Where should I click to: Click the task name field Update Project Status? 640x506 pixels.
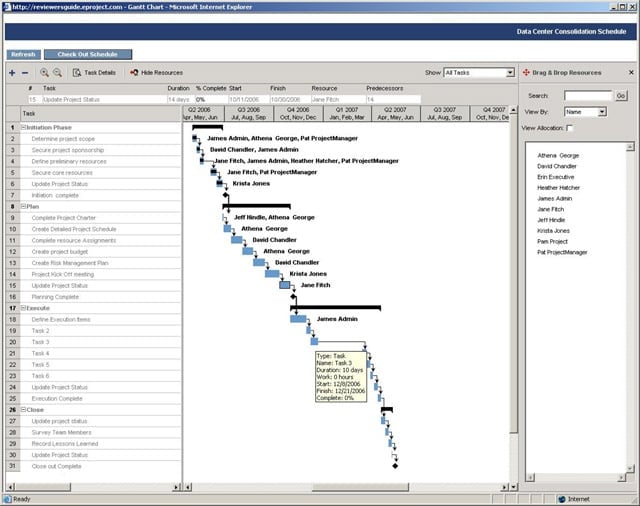tap(103, 100)
